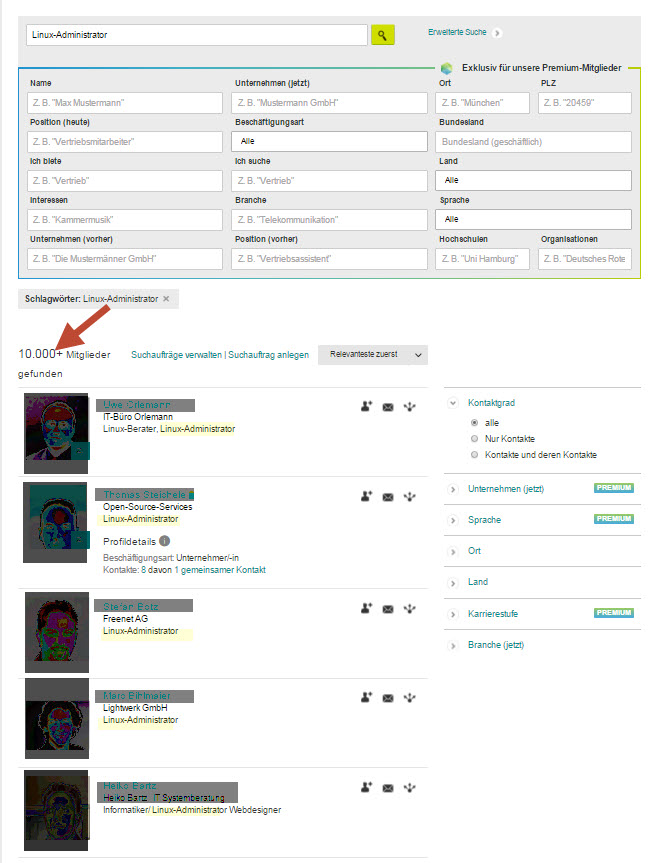Click the 'Suchauftrag anlegen' link
The height and width of the screenshot is (863, 656).
point(269,355)
